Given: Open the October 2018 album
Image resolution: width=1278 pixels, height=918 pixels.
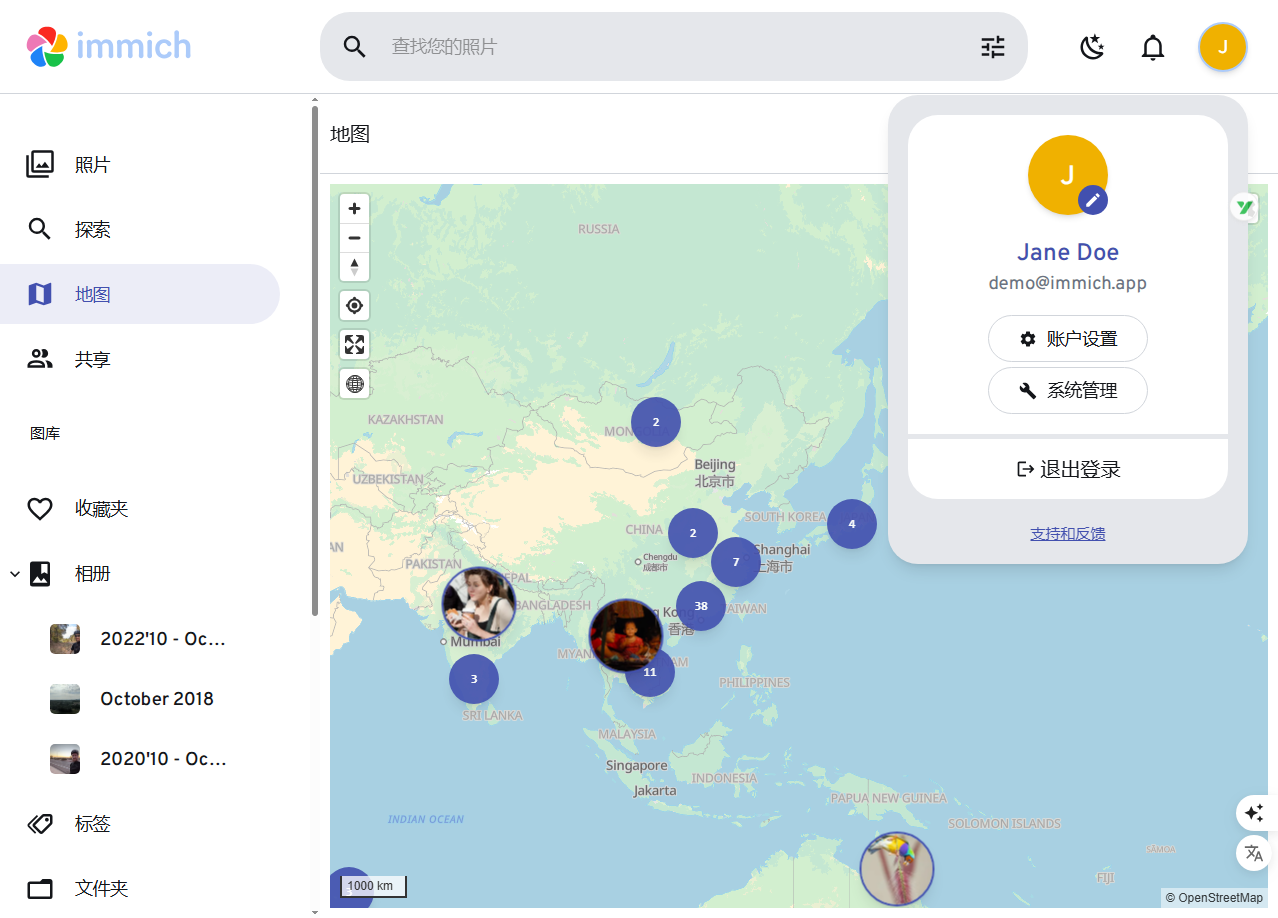Looking at the screenshot, I should [156, 699].
